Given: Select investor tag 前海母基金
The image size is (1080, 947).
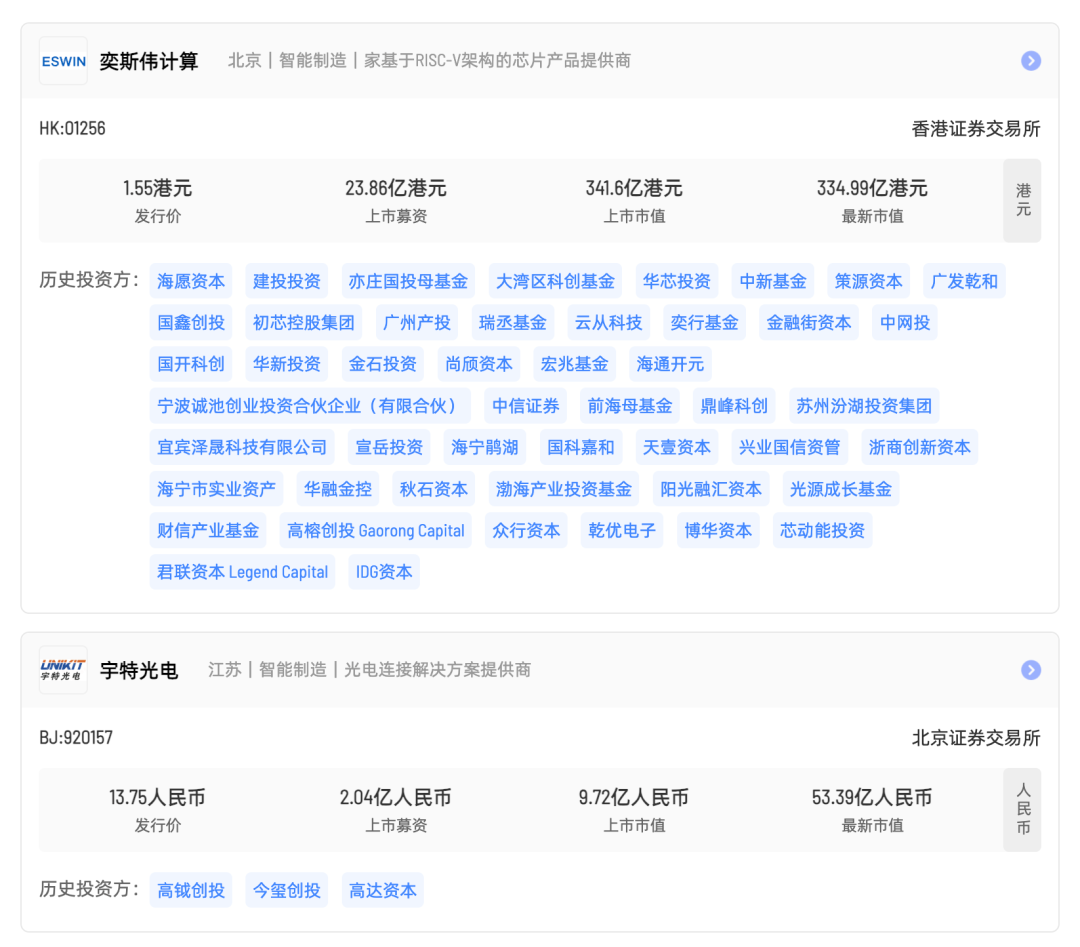Looking at the screenshot, I should coord(630,406).
